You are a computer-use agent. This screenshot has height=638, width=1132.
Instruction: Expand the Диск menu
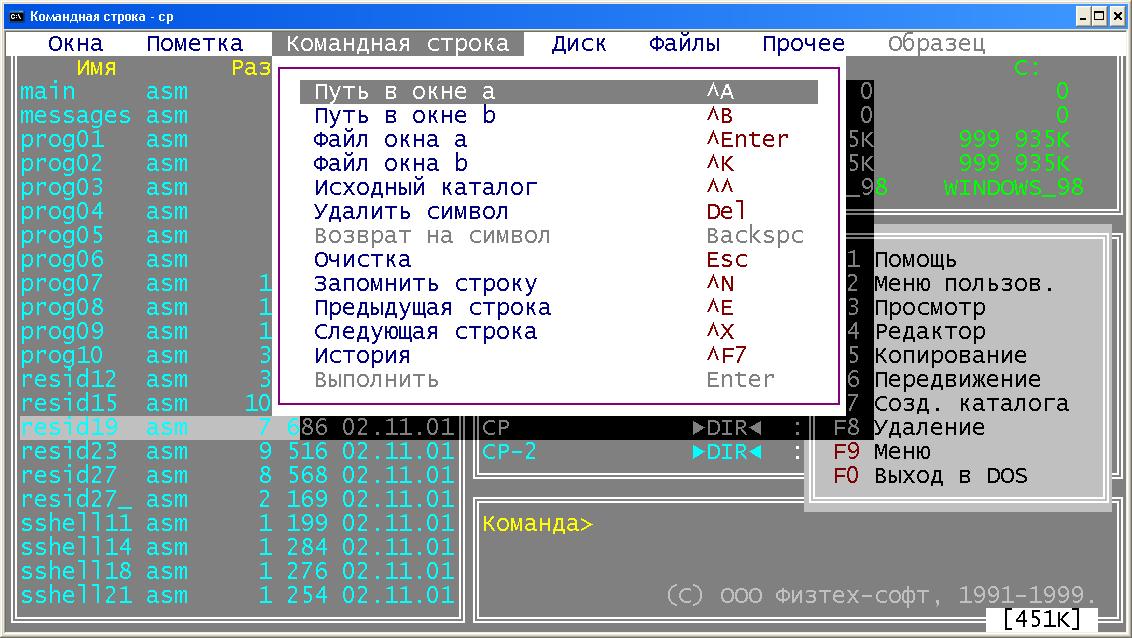(579, 44)
